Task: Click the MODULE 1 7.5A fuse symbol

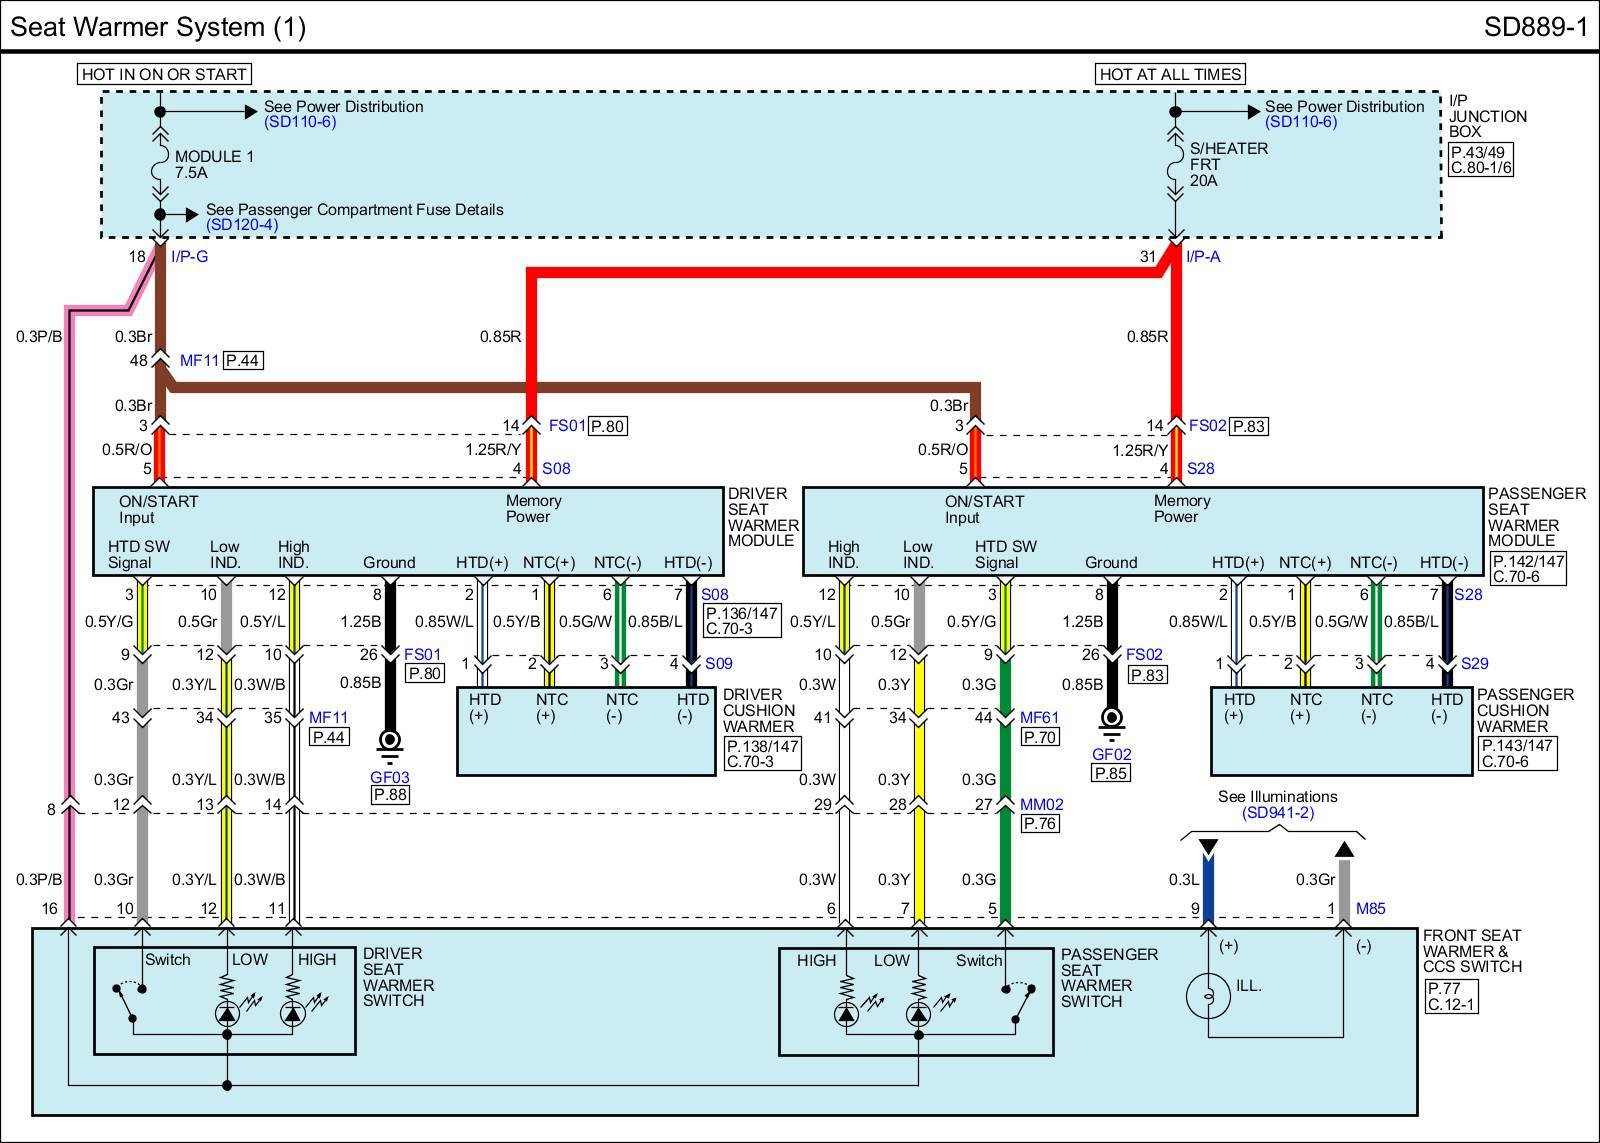Action: click(x=160, y=164)
